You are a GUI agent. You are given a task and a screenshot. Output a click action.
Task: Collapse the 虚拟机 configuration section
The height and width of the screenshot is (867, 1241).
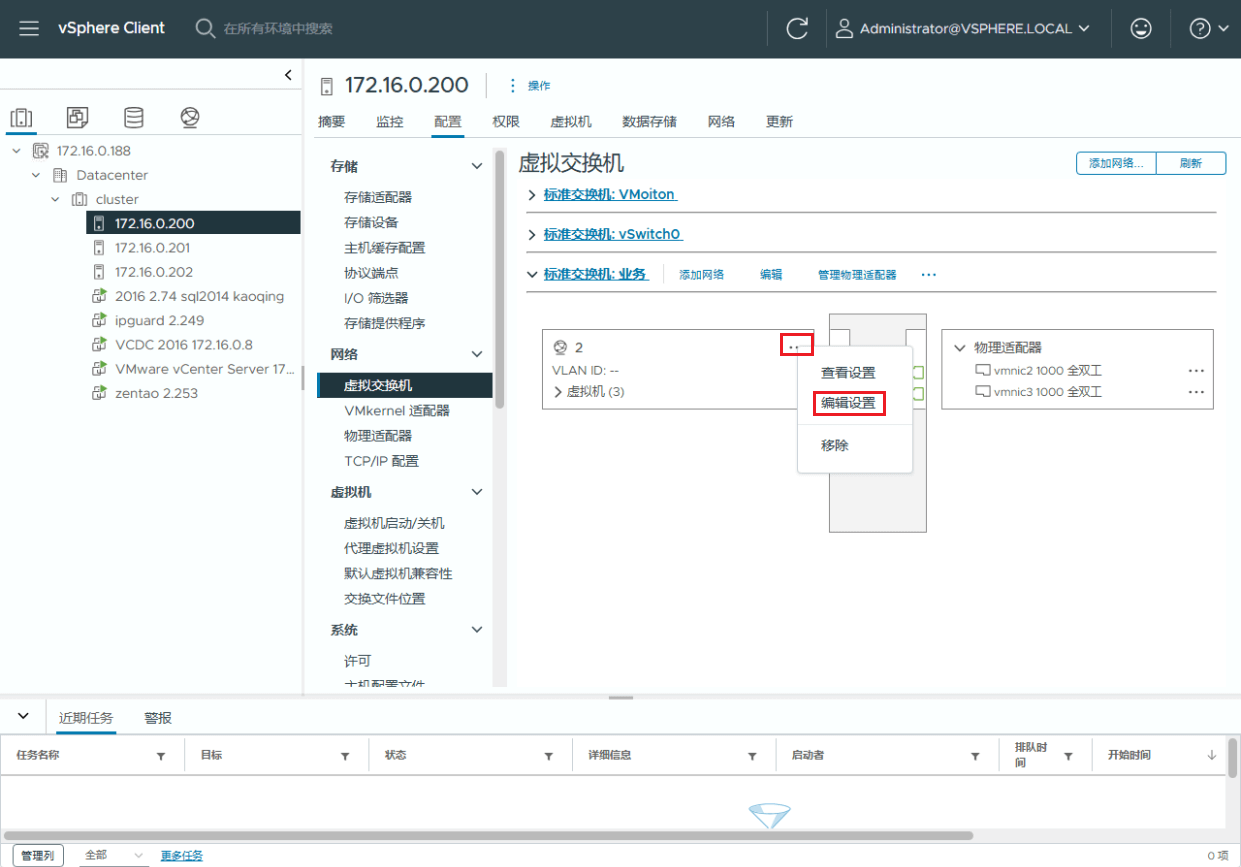(x=477, y=492)
